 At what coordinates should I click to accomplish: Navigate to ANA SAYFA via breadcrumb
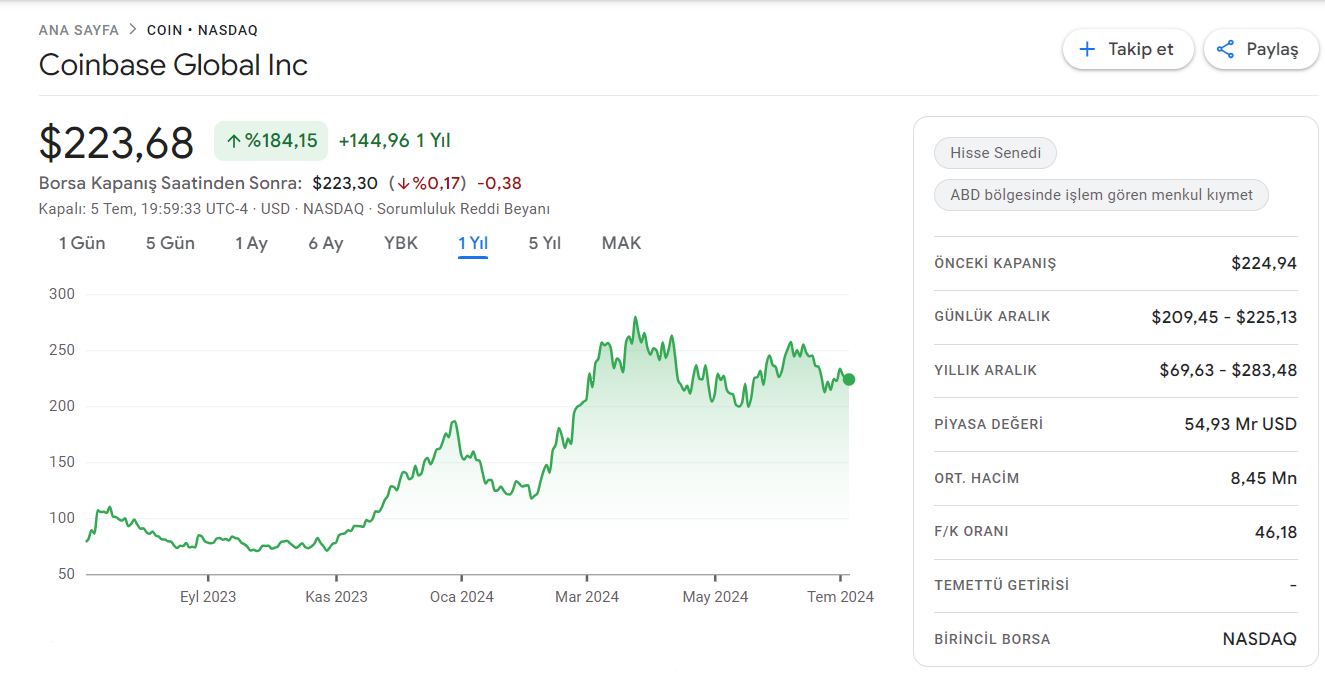(x=79, y=29)
